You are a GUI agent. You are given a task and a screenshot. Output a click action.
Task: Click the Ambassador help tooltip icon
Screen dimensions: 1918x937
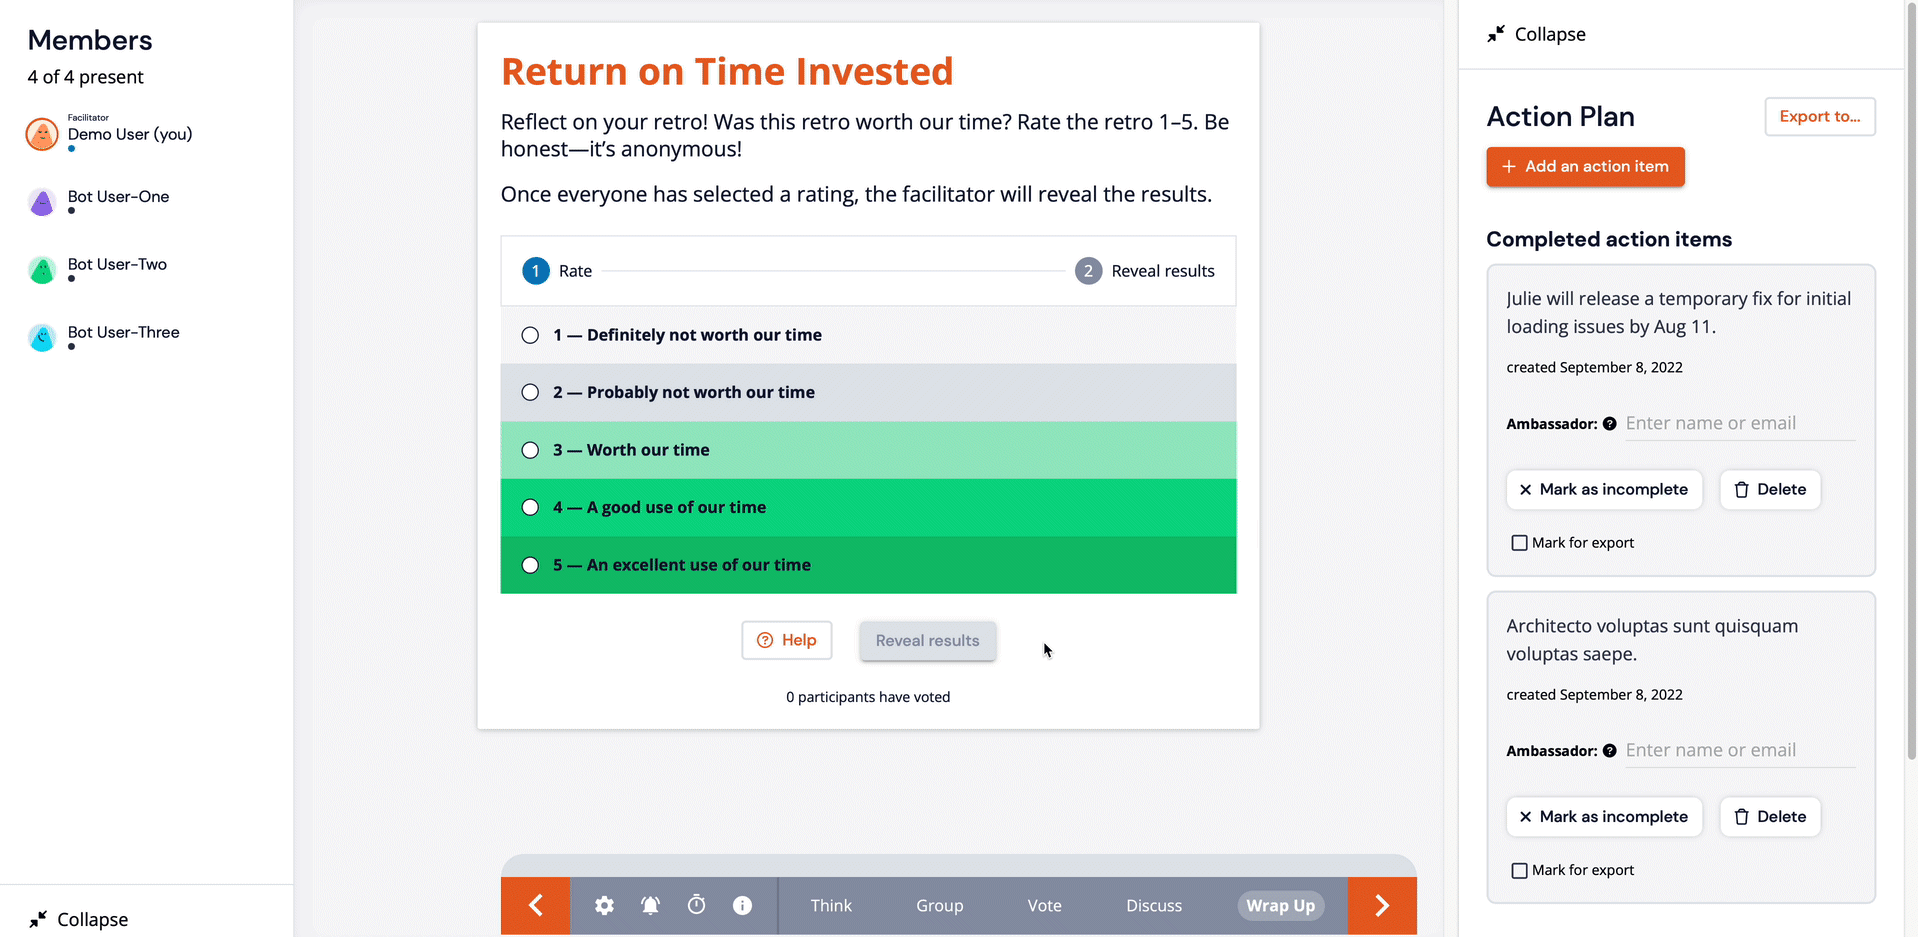1609,423
